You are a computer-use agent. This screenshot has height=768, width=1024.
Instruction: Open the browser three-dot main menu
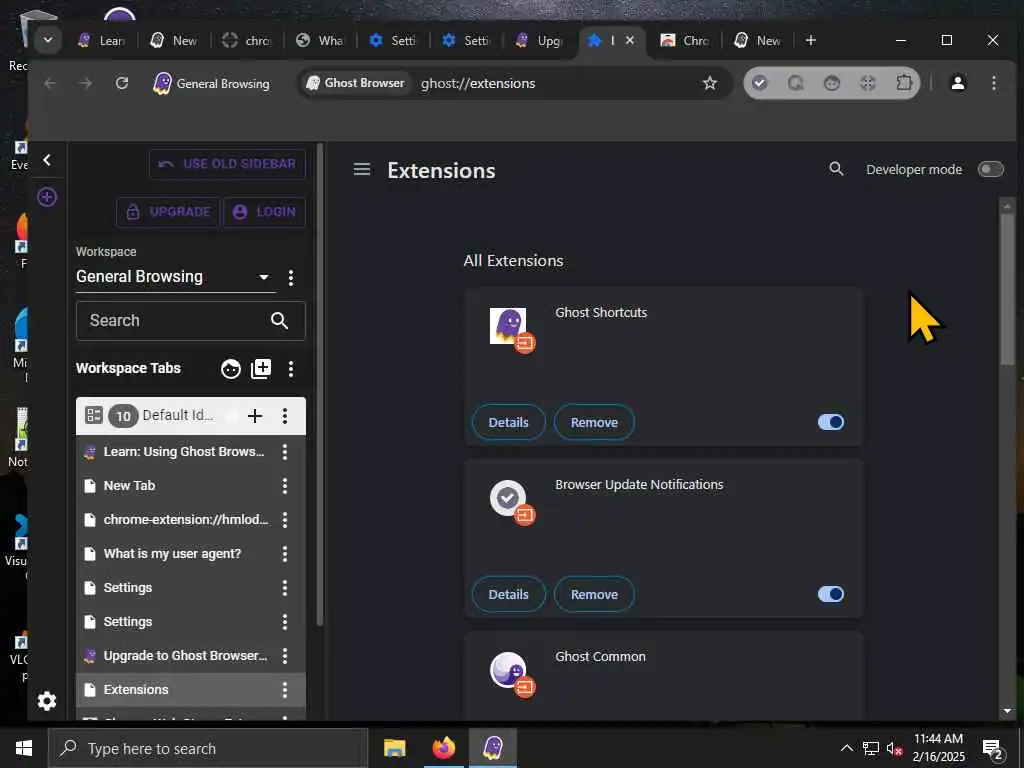pyautogui.click(x=993, y=83)
